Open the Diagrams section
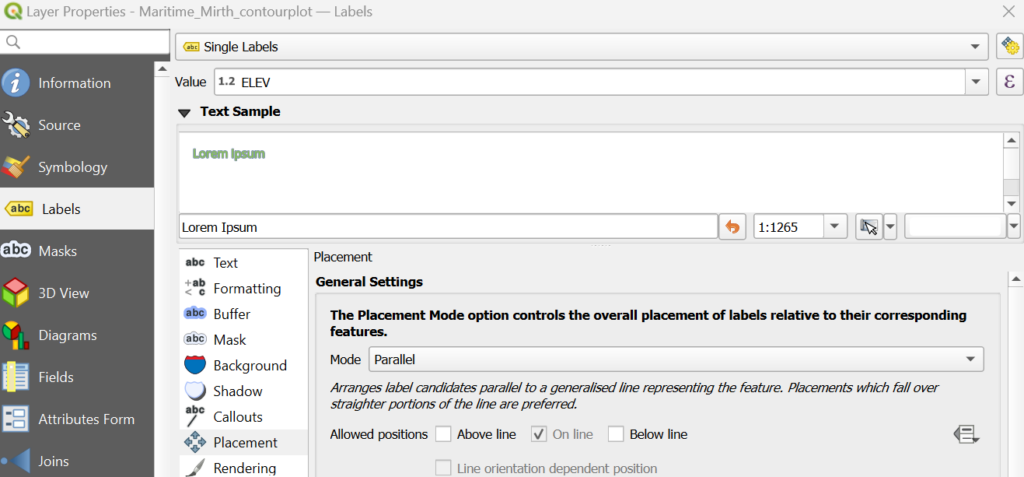Screen dimensions: 1024x477 [67, 335]
